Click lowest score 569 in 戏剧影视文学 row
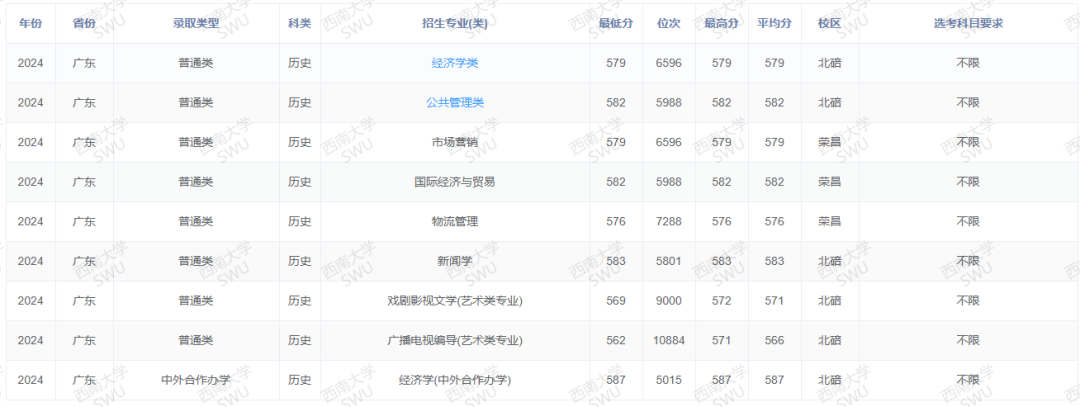Image resolution: width=1080 pixels, height=407 pixels. (616, 301)
